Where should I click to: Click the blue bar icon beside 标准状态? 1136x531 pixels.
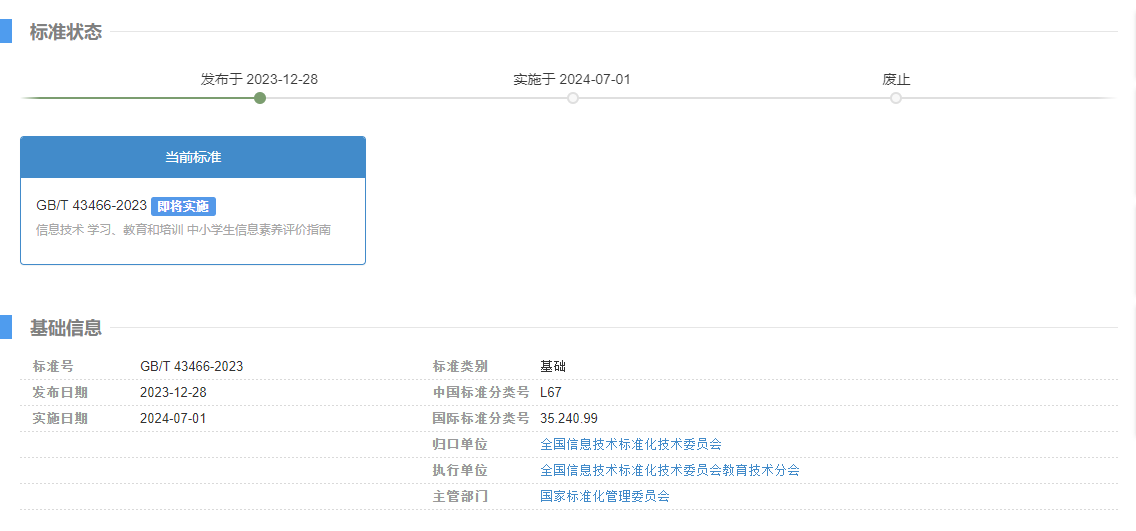[5, 31]
